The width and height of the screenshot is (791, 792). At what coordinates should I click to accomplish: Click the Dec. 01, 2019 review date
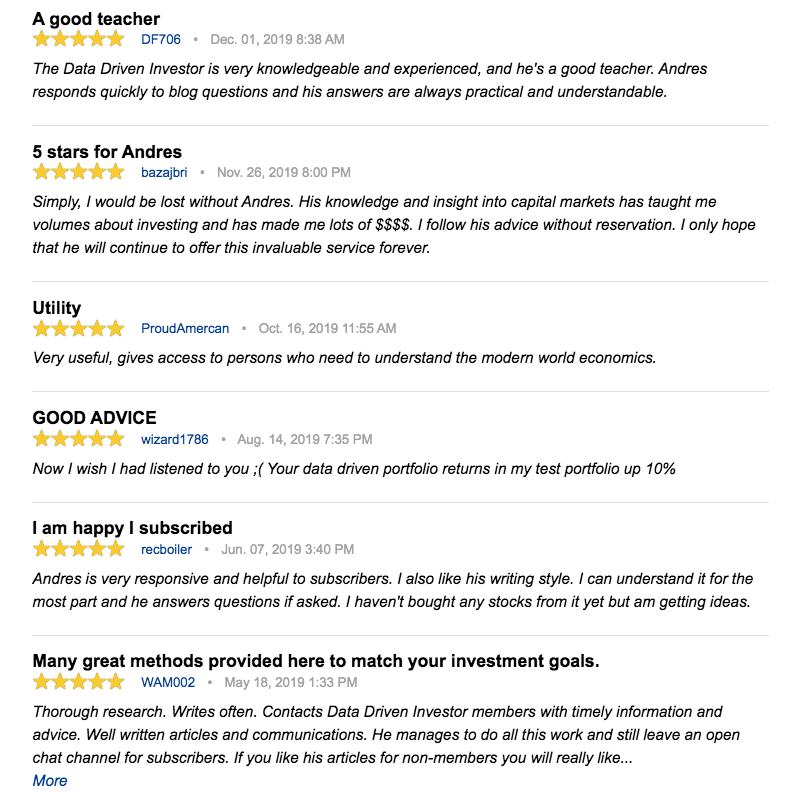[277, 39]
